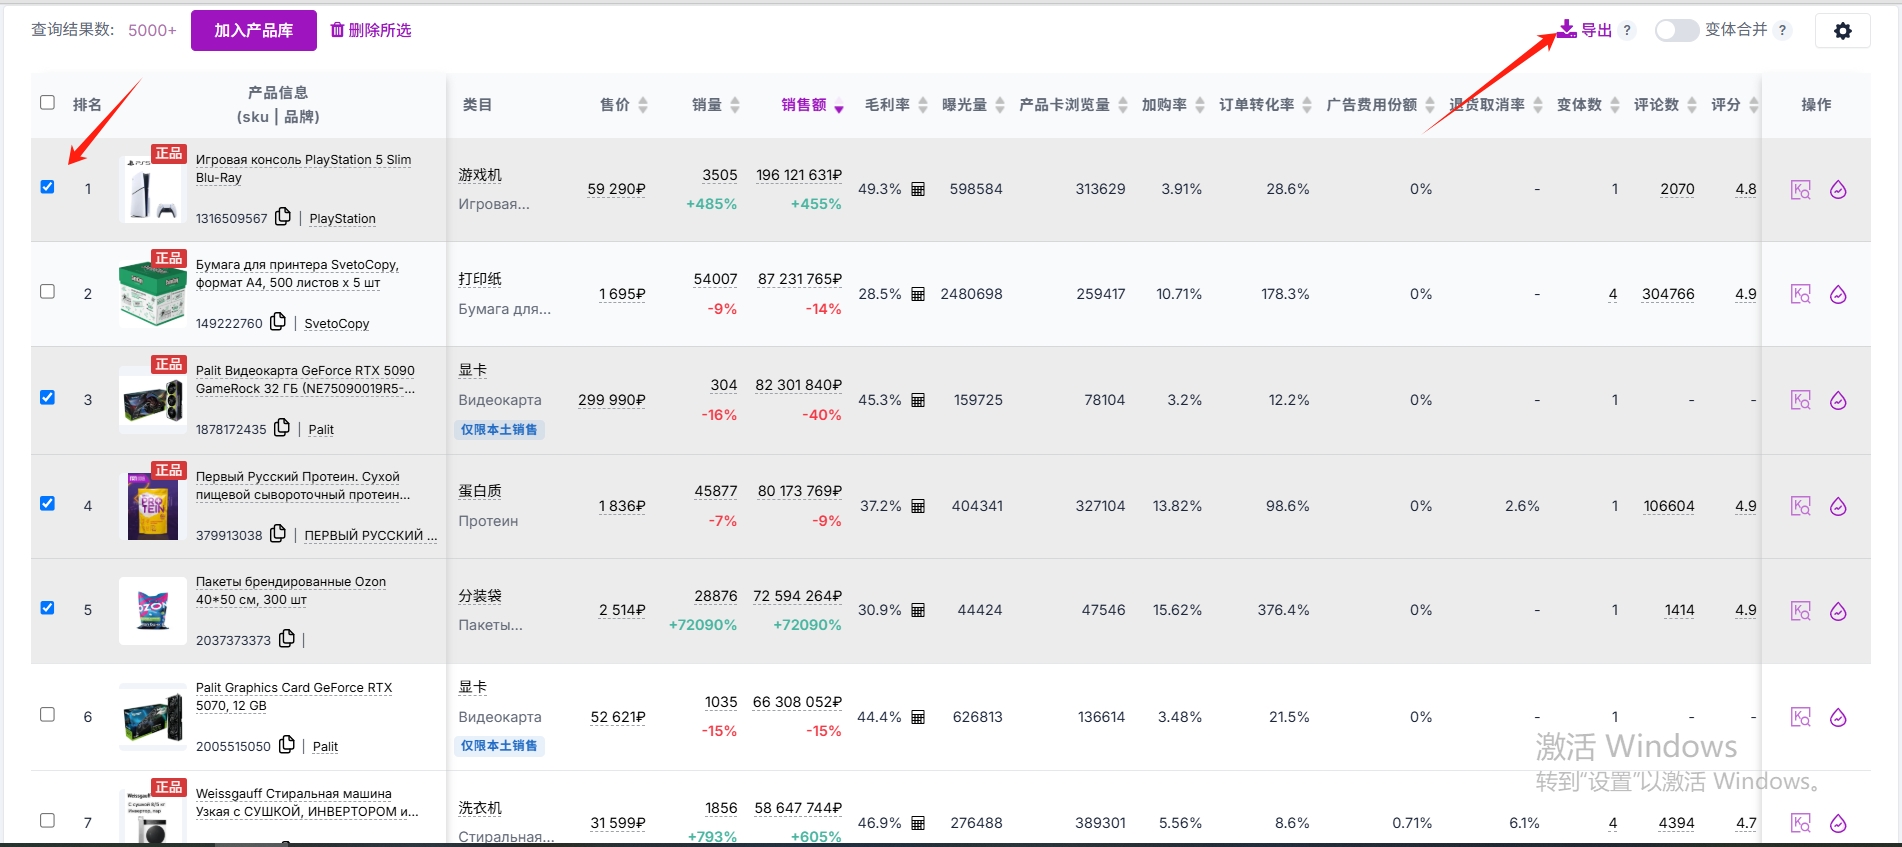Click 仅限本土销售 tag in row 3
The width and height of the screenshot is (1902, 847).
(499, 430)
